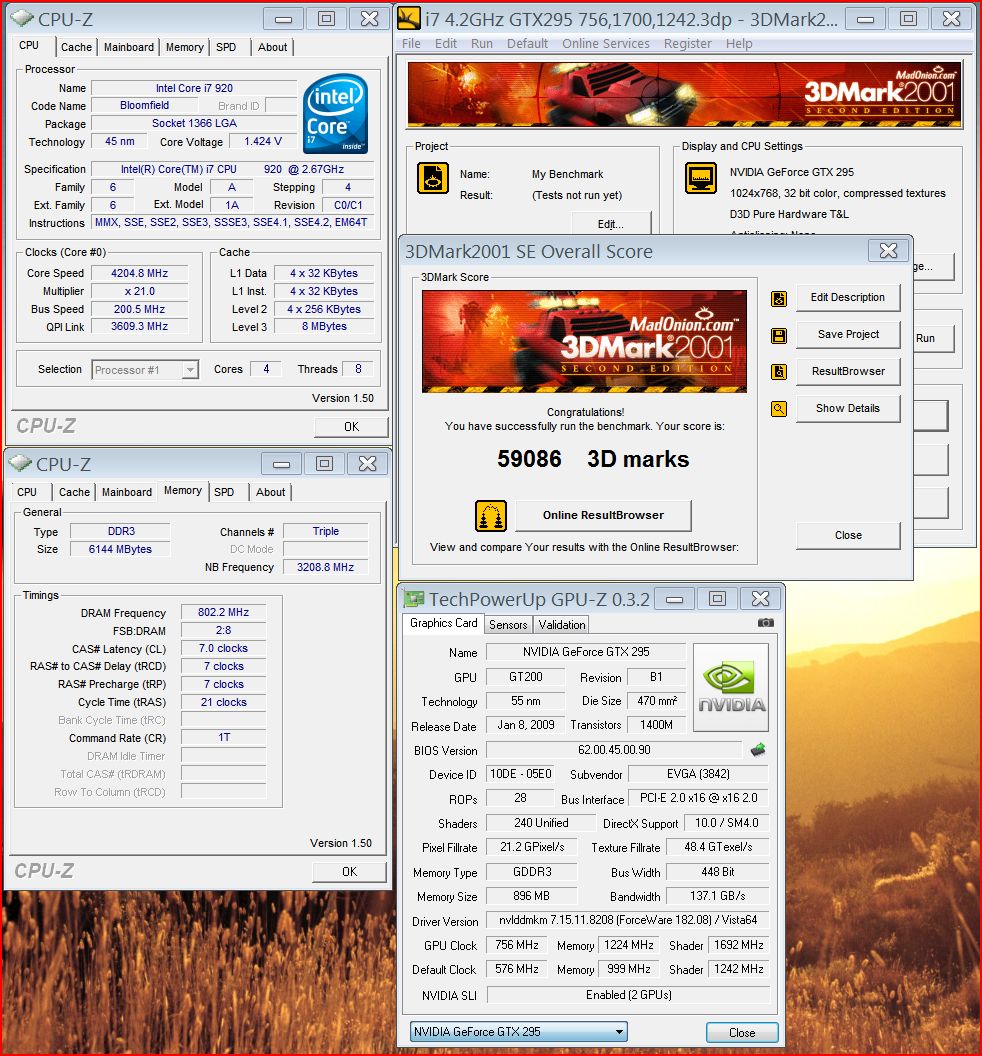Click the Display and CPU Settings monitor icon
The image size is (982, 1056).
point(700,178)
